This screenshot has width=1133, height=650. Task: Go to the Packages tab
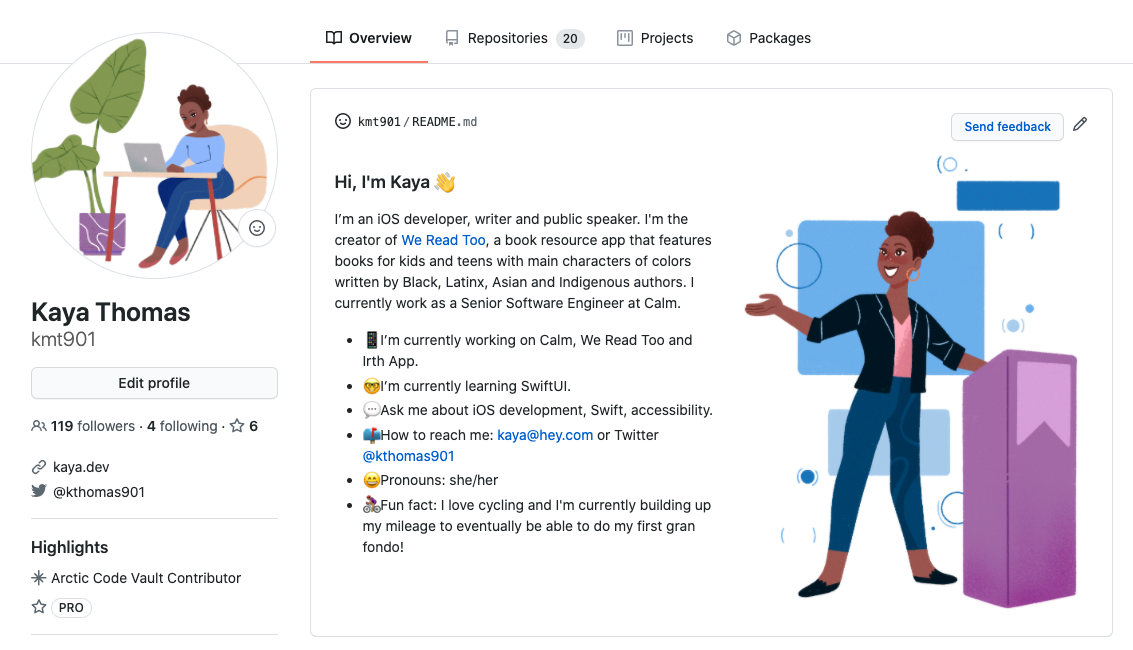point(768,38)
